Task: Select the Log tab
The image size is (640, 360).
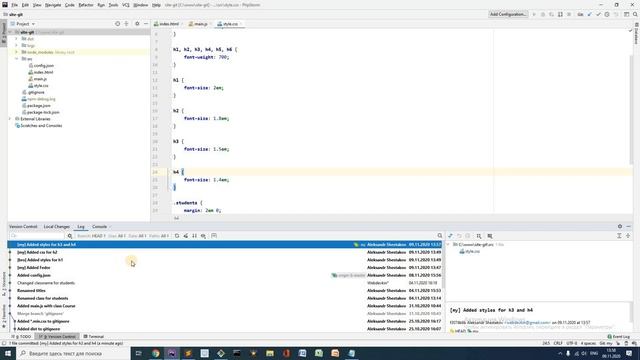Action: click(81, 227)
